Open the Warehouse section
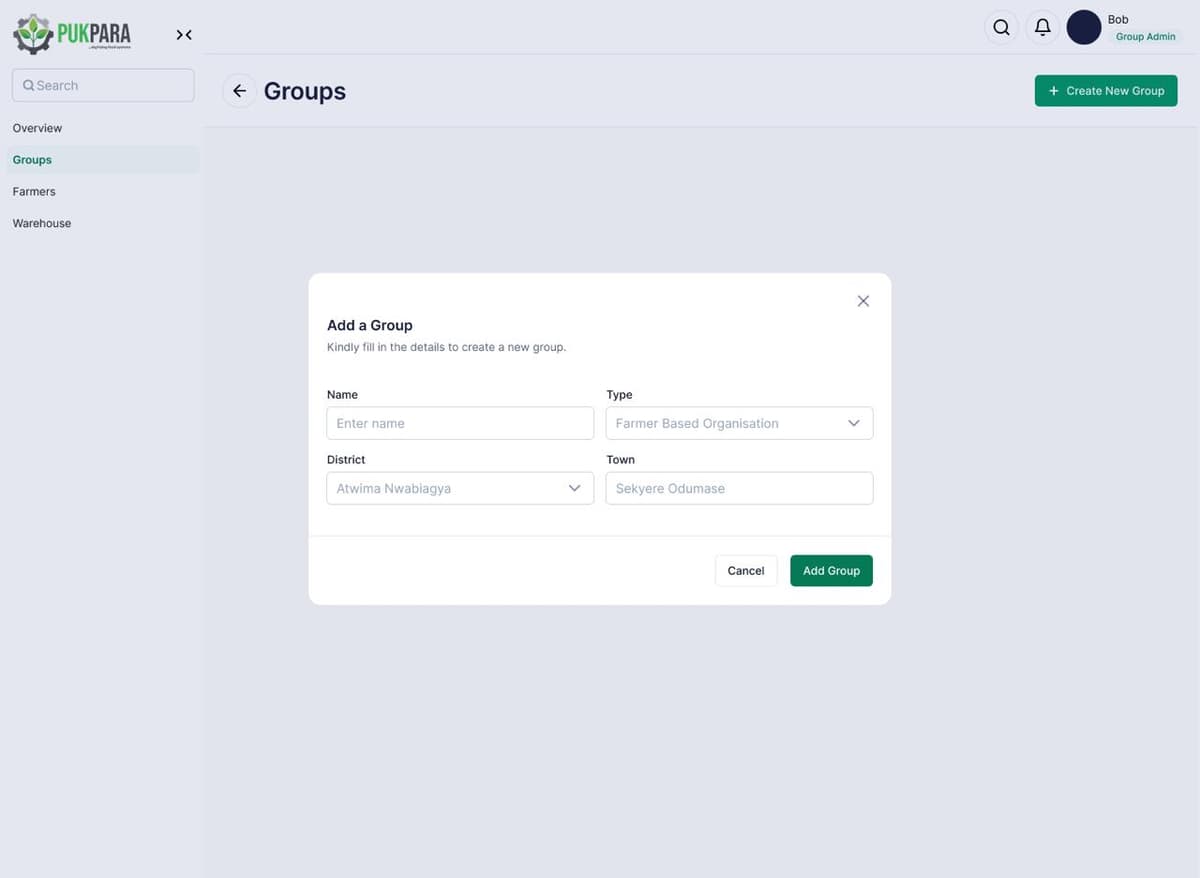This screenshot has height=878, width=1200. [41, 223]
